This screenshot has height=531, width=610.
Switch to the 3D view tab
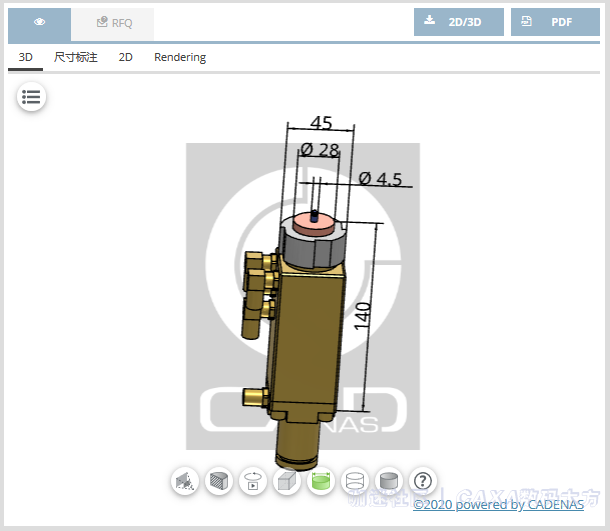[x=26, y=57]
